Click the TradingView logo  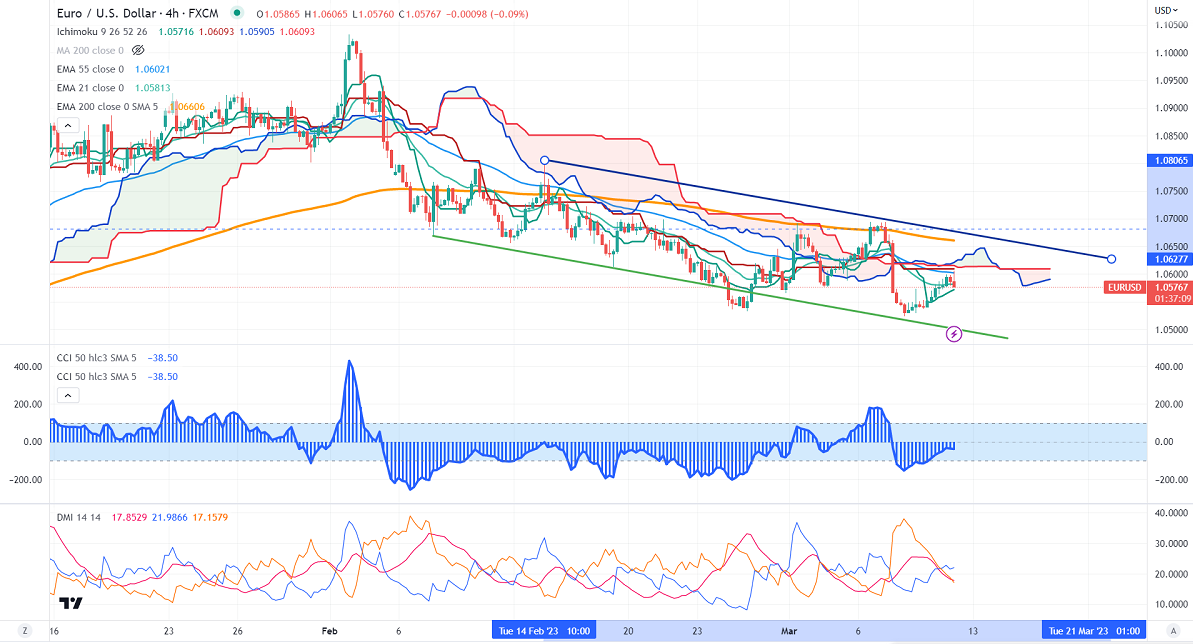70,603
